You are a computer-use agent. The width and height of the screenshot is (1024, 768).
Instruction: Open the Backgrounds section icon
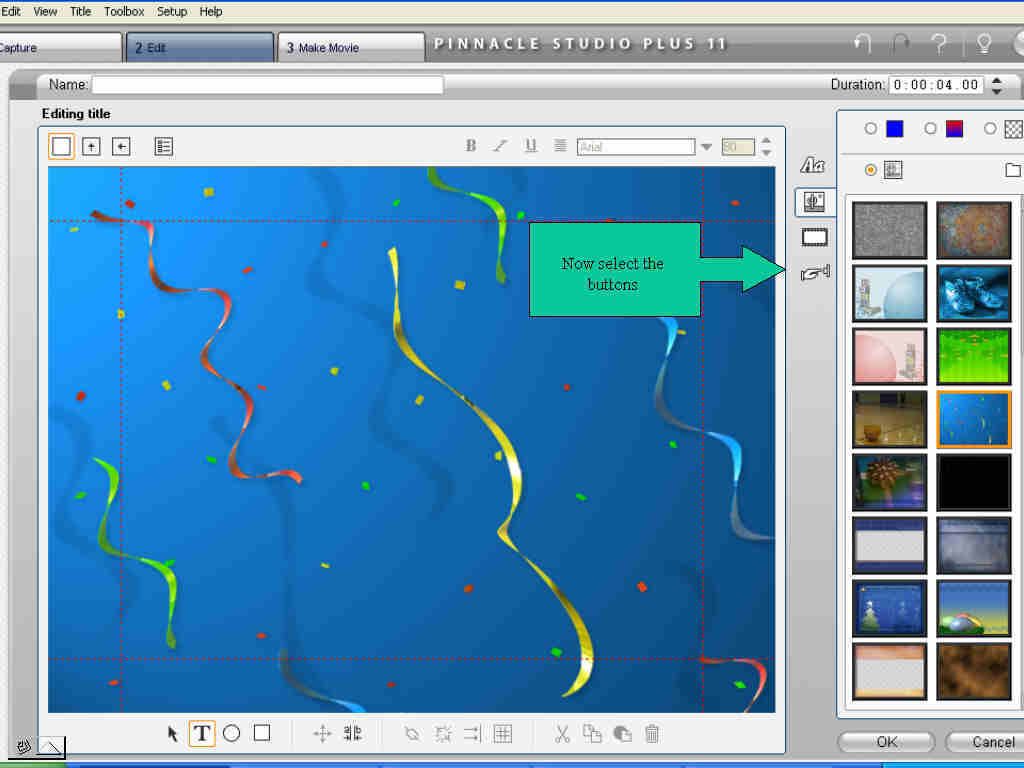pyautogui.click(x=814, y=202)
